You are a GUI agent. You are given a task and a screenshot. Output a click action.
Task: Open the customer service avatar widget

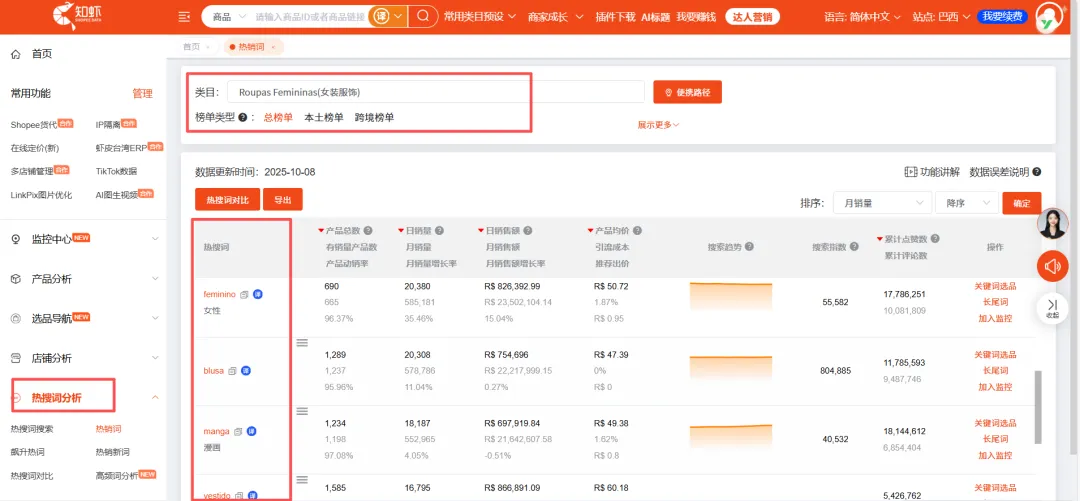coord(1052,224)
